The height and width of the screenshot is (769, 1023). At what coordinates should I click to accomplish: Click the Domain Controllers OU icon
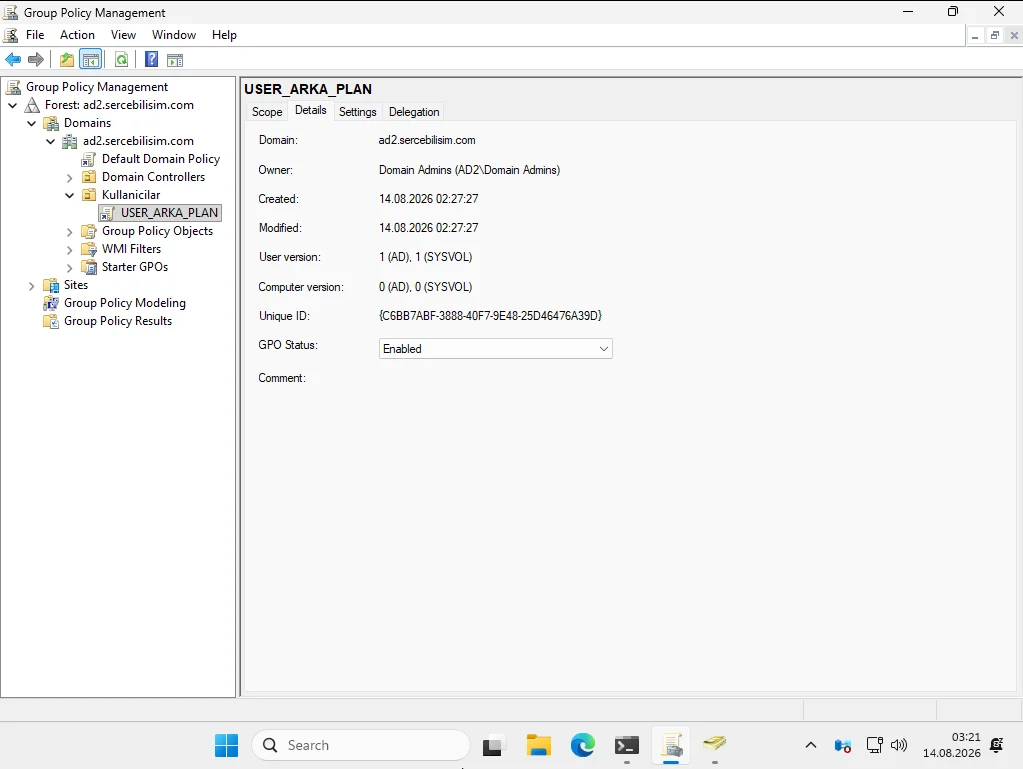89,177
